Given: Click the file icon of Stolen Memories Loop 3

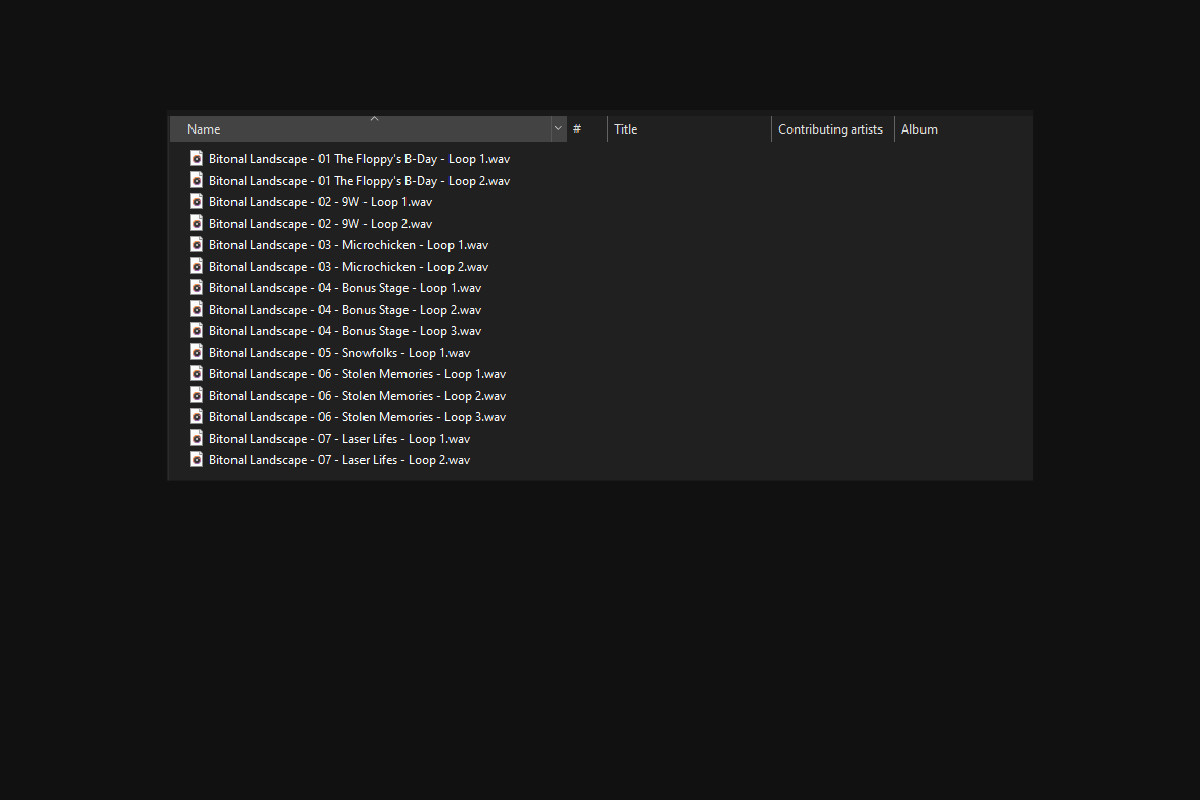Looking at the screenshot, I should click(x=197, y=416).
